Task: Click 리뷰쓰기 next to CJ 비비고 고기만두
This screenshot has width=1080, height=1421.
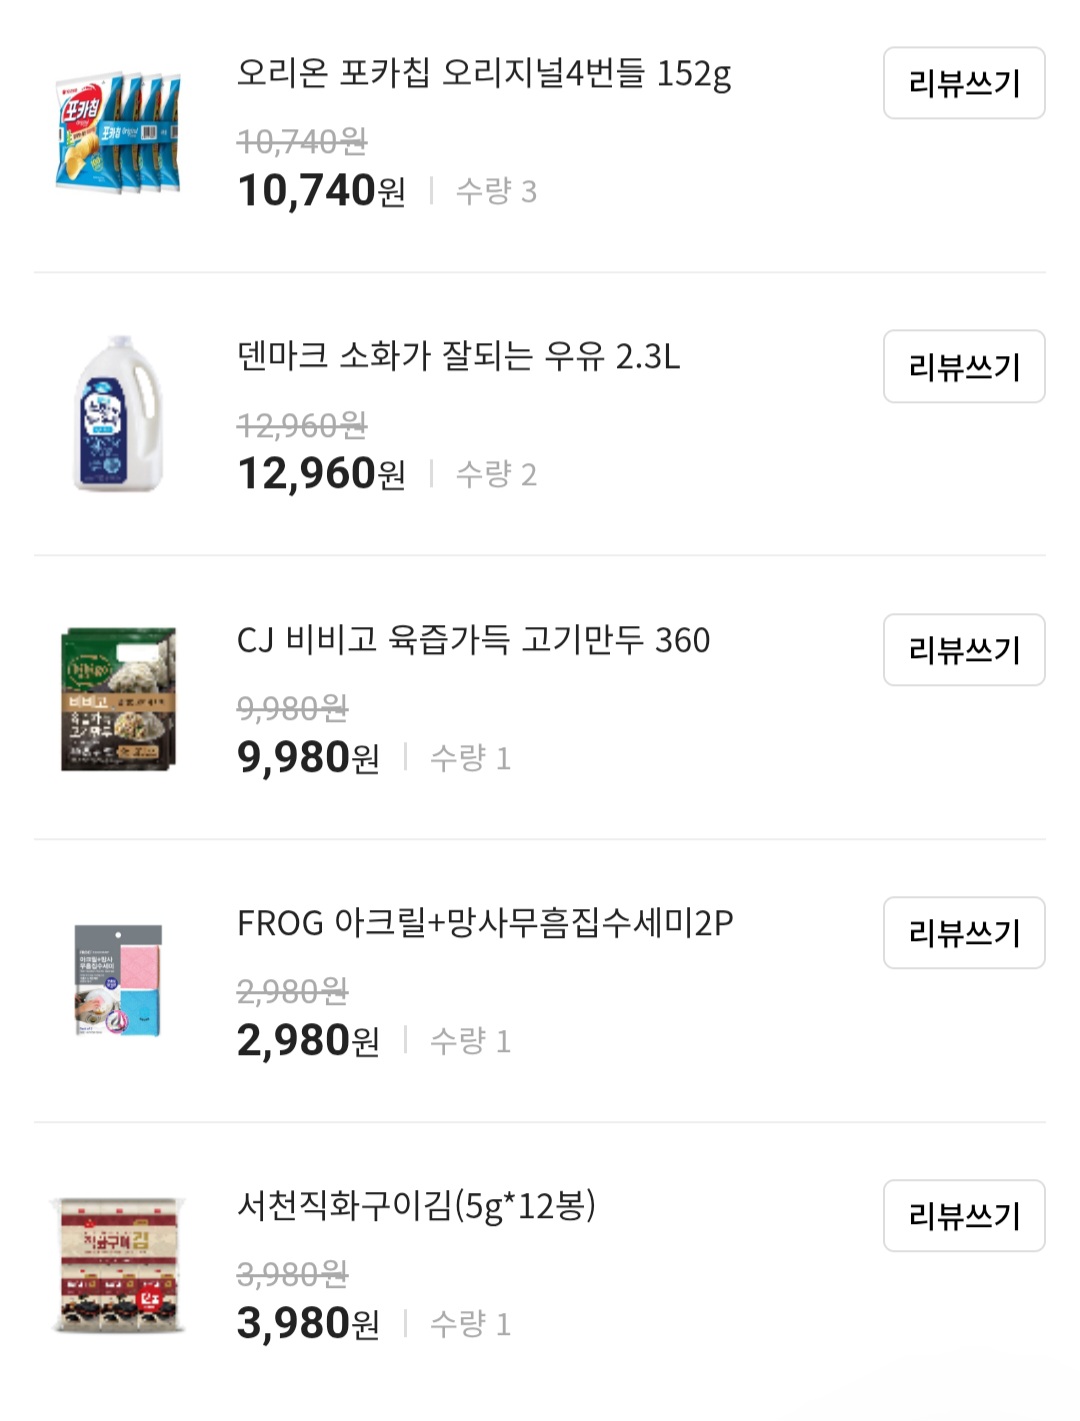Action: tap(963, 650)
